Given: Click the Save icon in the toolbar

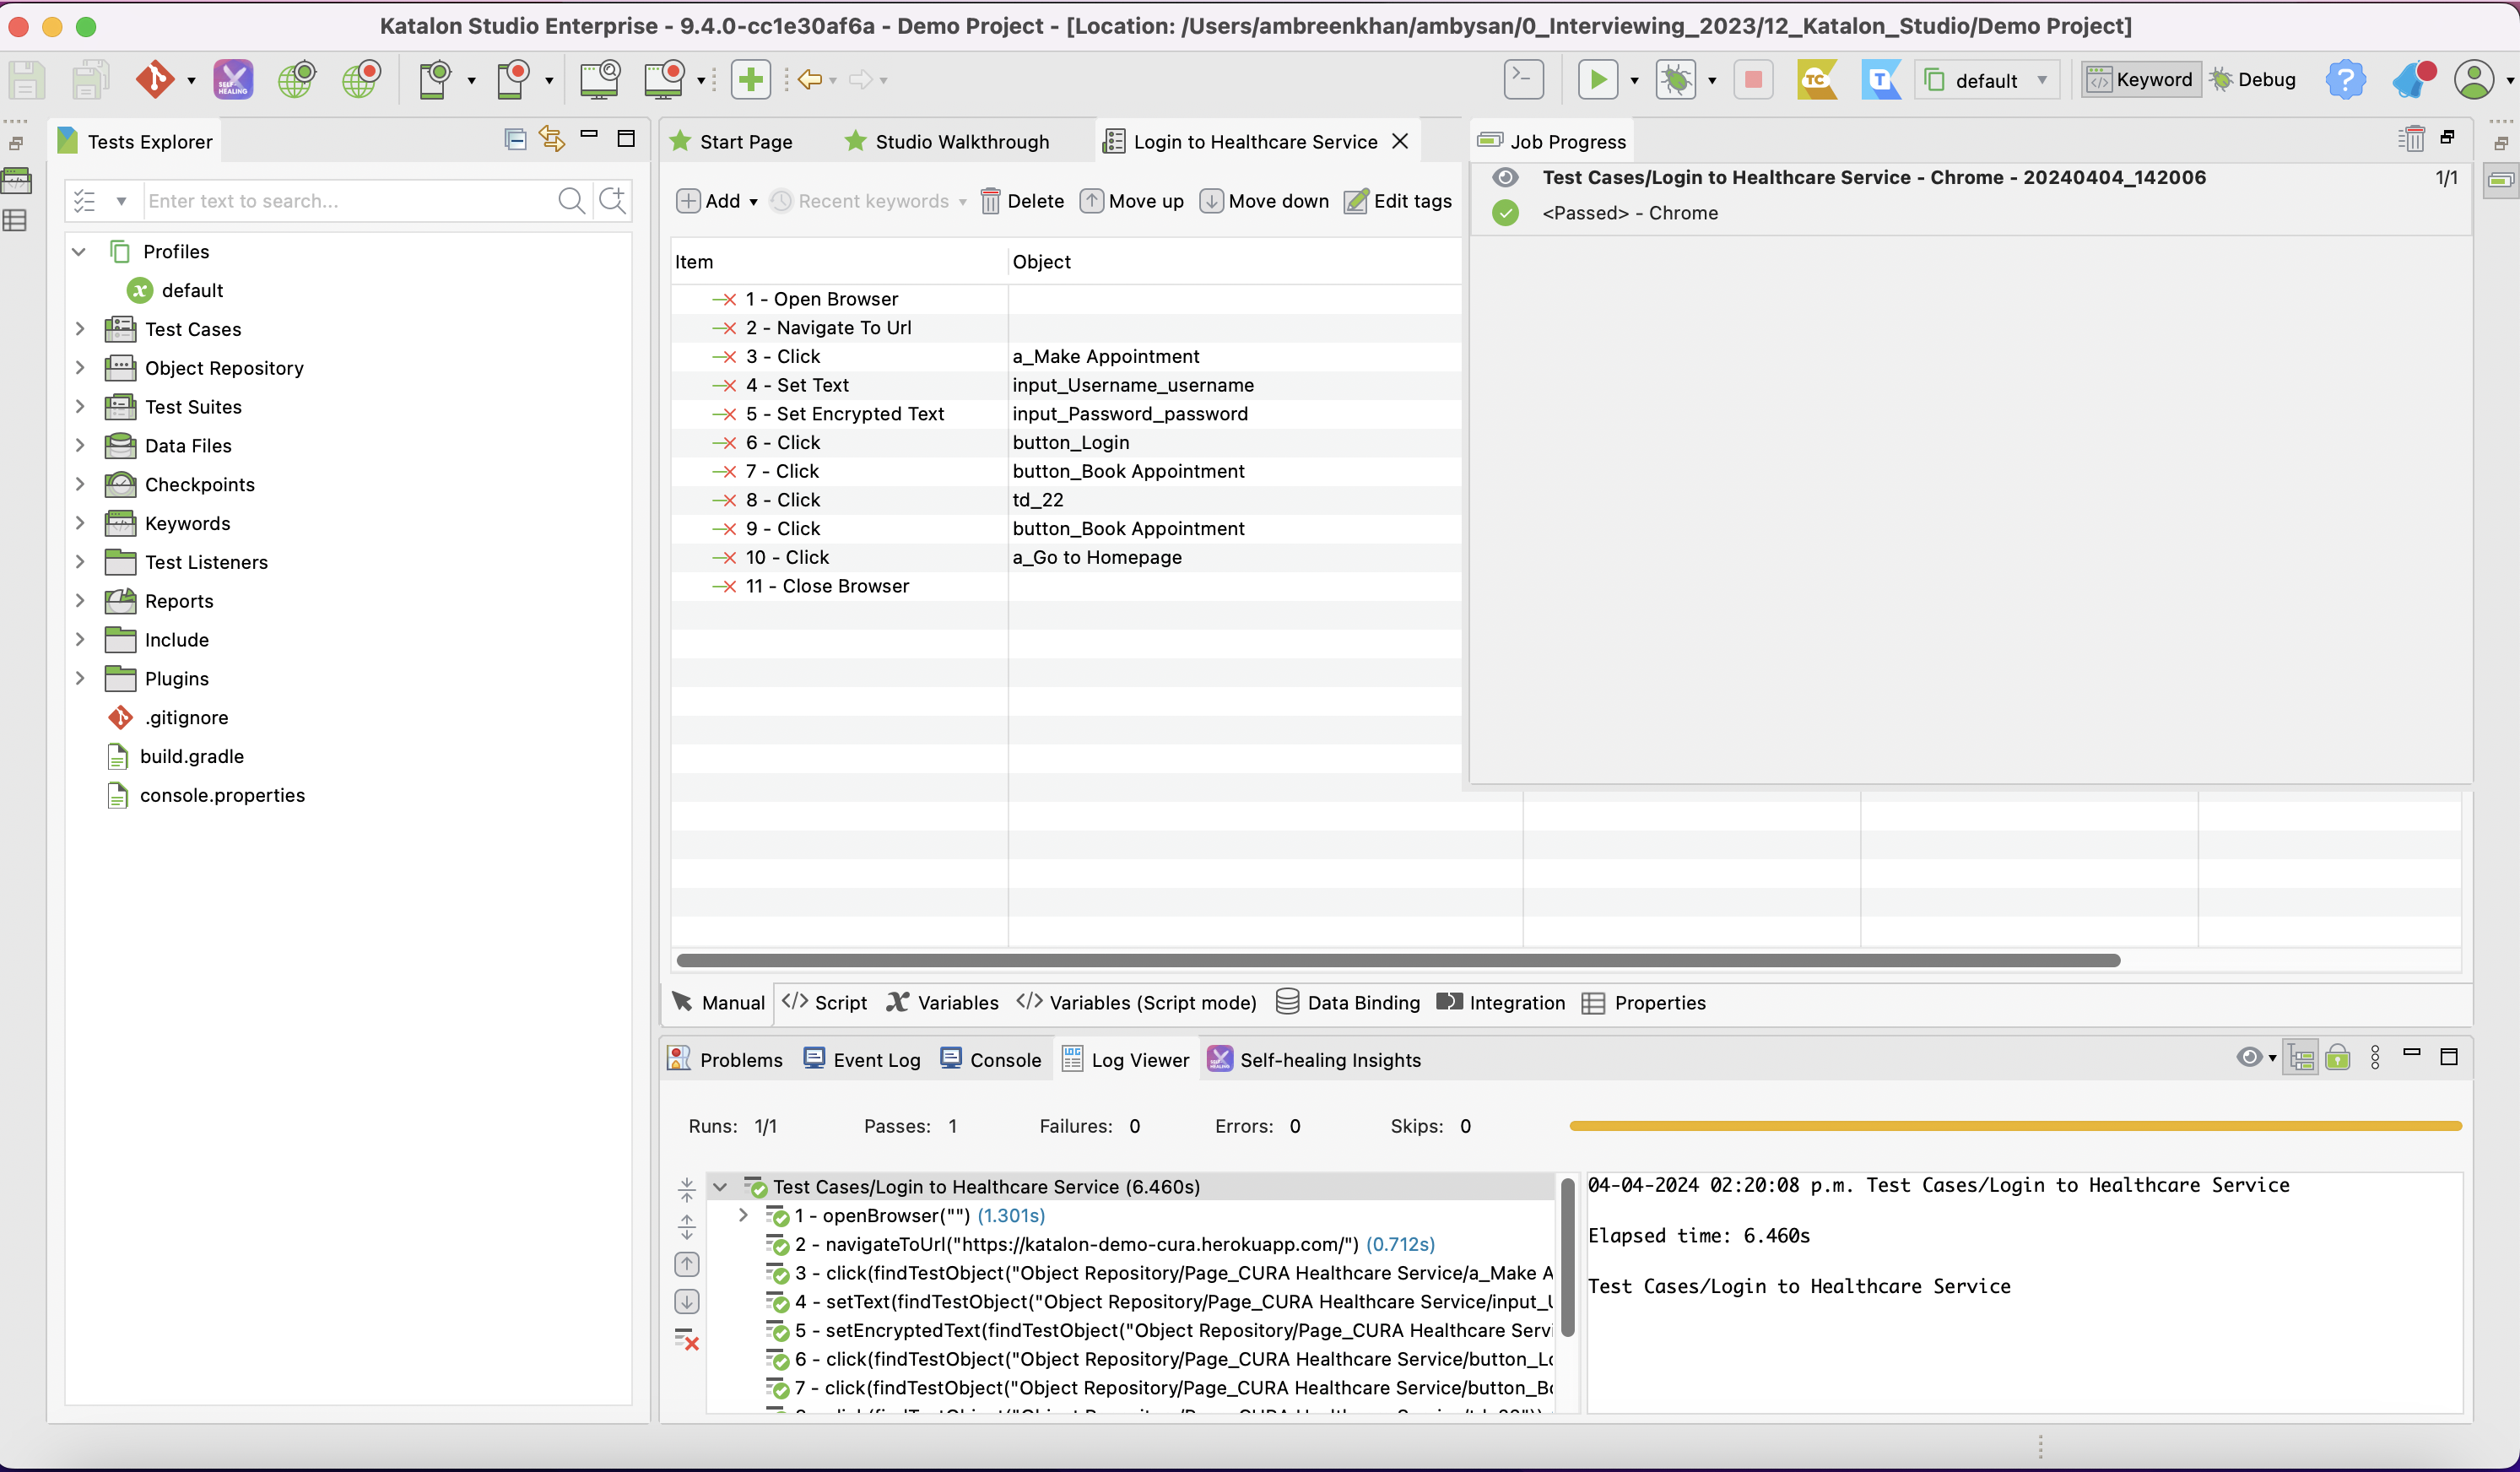Looking at the screenshot, I should tap(27, 80).
